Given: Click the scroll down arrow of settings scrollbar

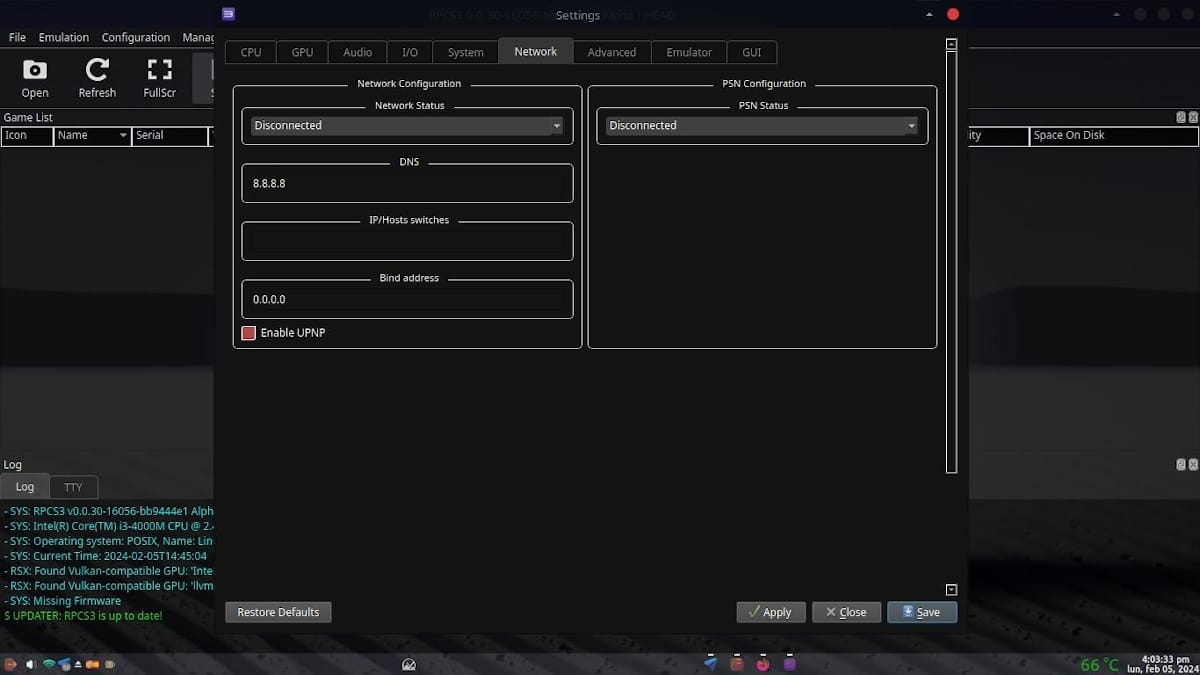Looking at the screenshot, I should pyautogui.click(x=951, y=590).
